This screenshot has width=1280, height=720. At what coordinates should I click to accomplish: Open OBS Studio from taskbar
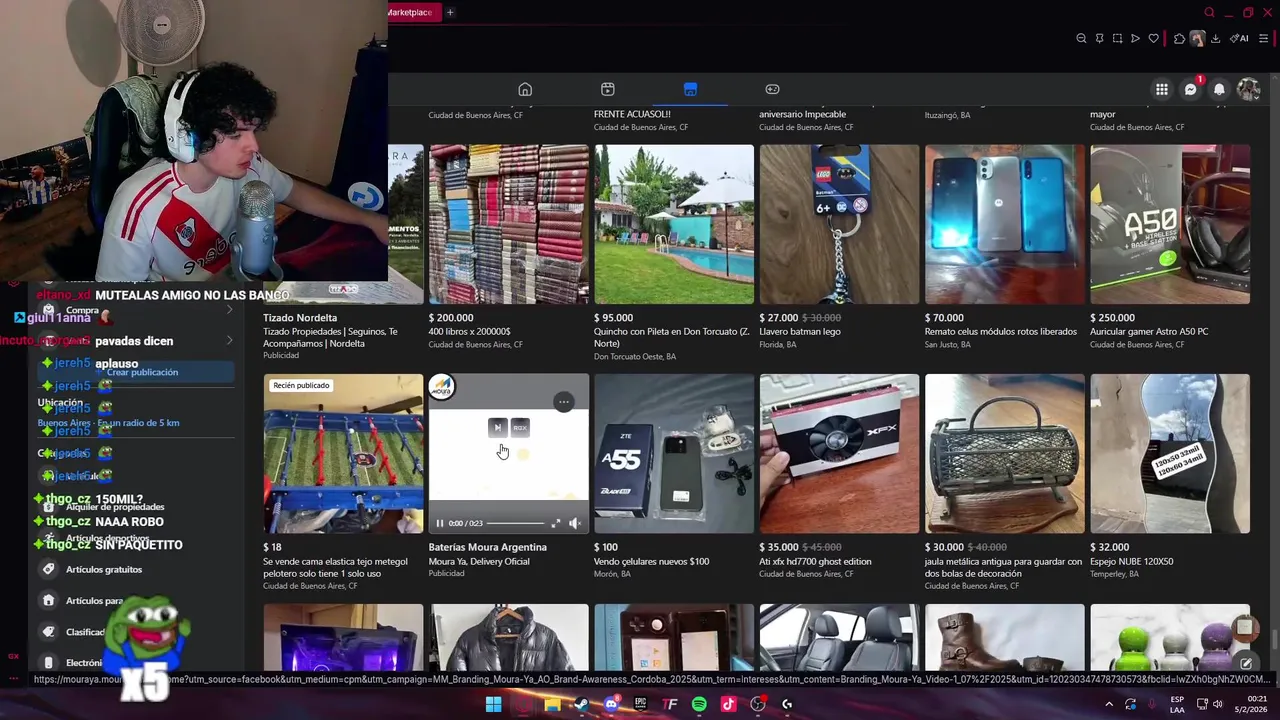758,704
